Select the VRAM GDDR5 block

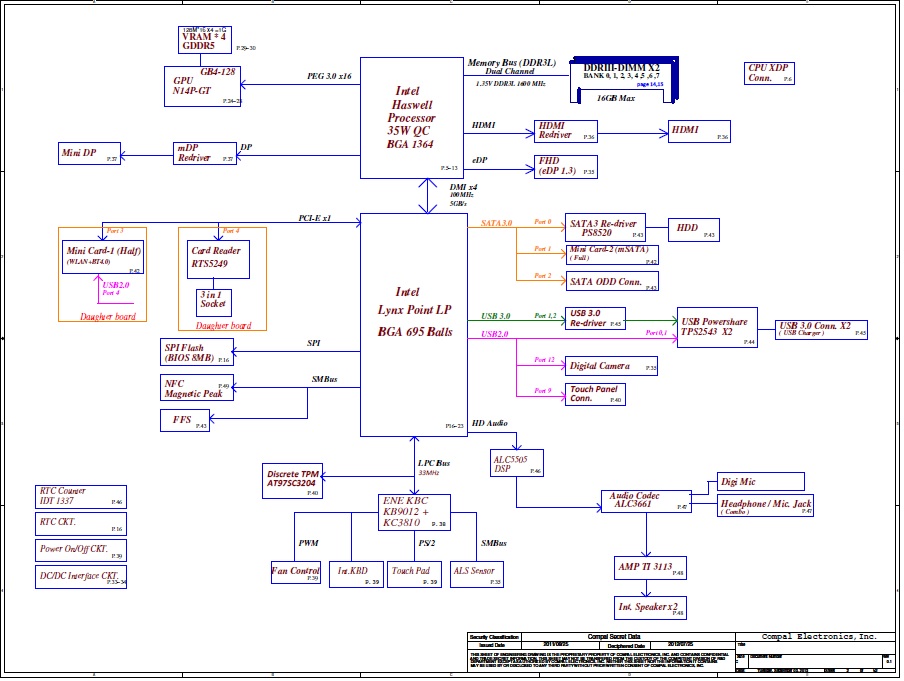[203, 38]
